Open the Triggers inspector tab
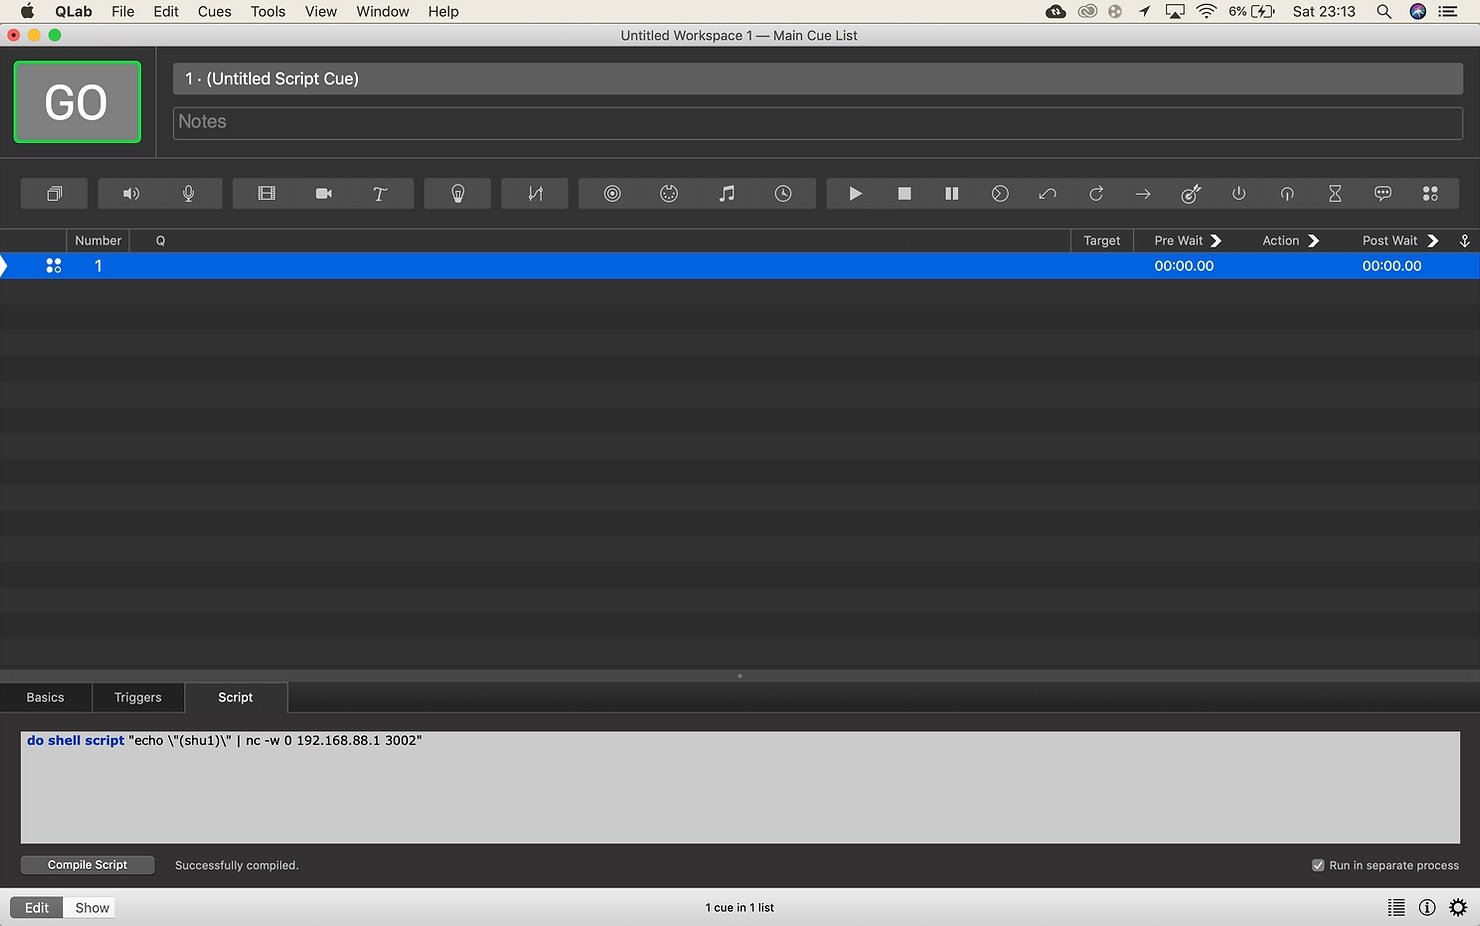 (x=138, y=698)
